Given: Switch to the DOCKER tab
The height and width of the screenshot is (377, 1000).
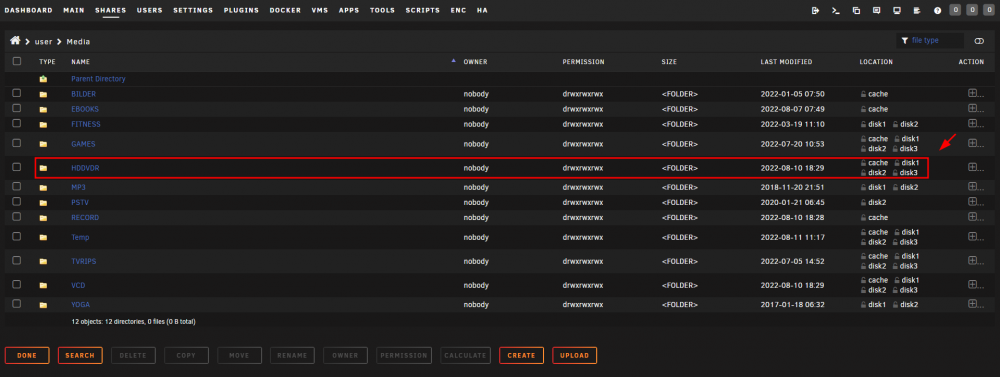Looking at the screenshot, I should (x=285, y=11).
